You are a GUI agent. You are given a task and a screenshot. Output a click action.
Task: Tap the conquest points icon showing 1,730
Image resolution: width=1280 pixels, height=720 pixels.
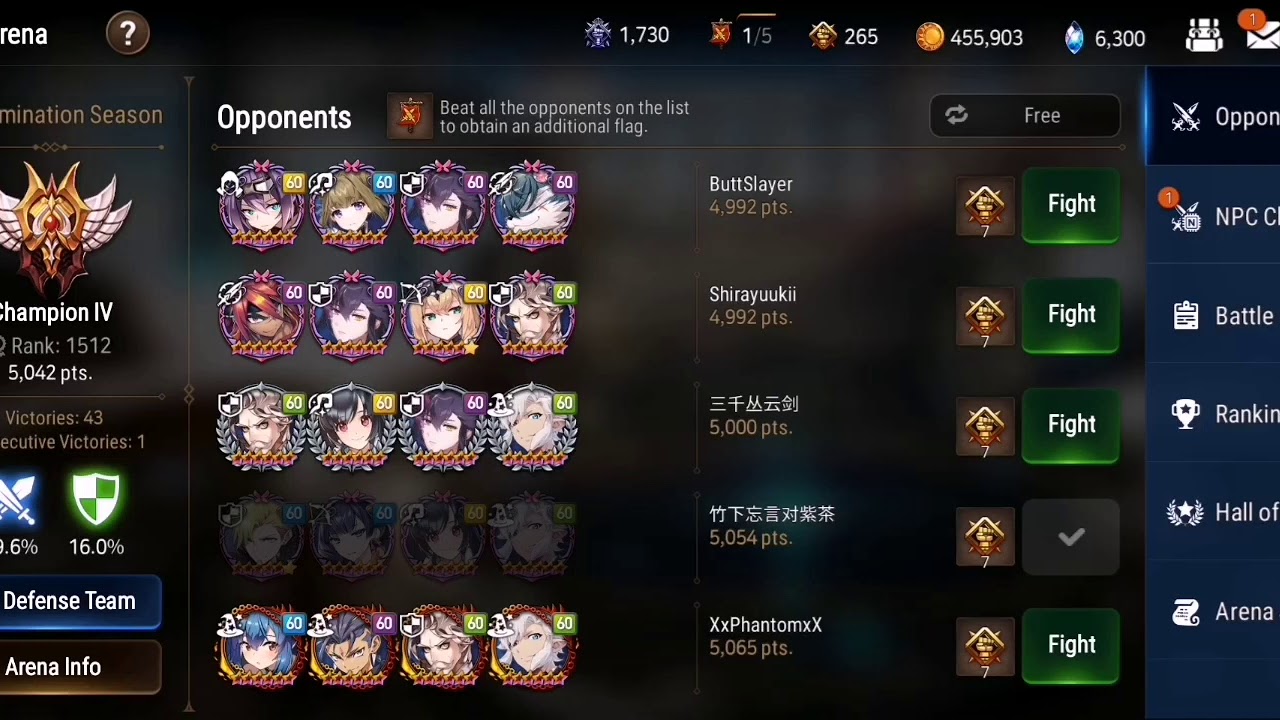point(598,35)
